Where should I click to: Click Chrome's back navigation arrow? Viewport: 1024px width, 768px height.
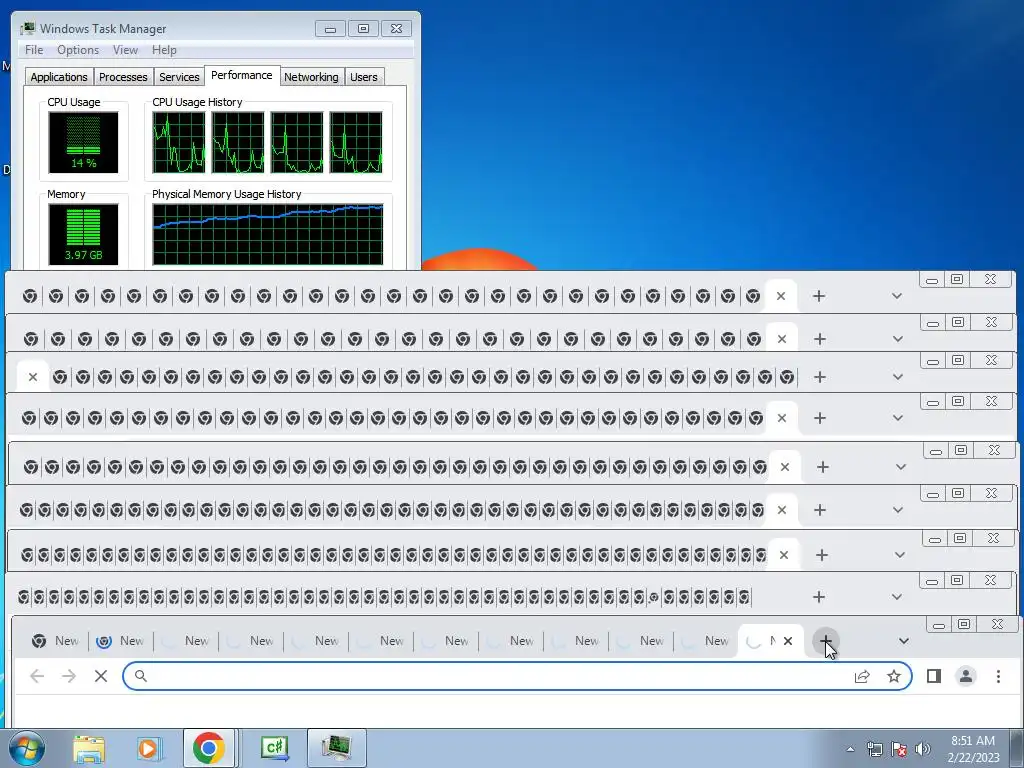point(37,676)
